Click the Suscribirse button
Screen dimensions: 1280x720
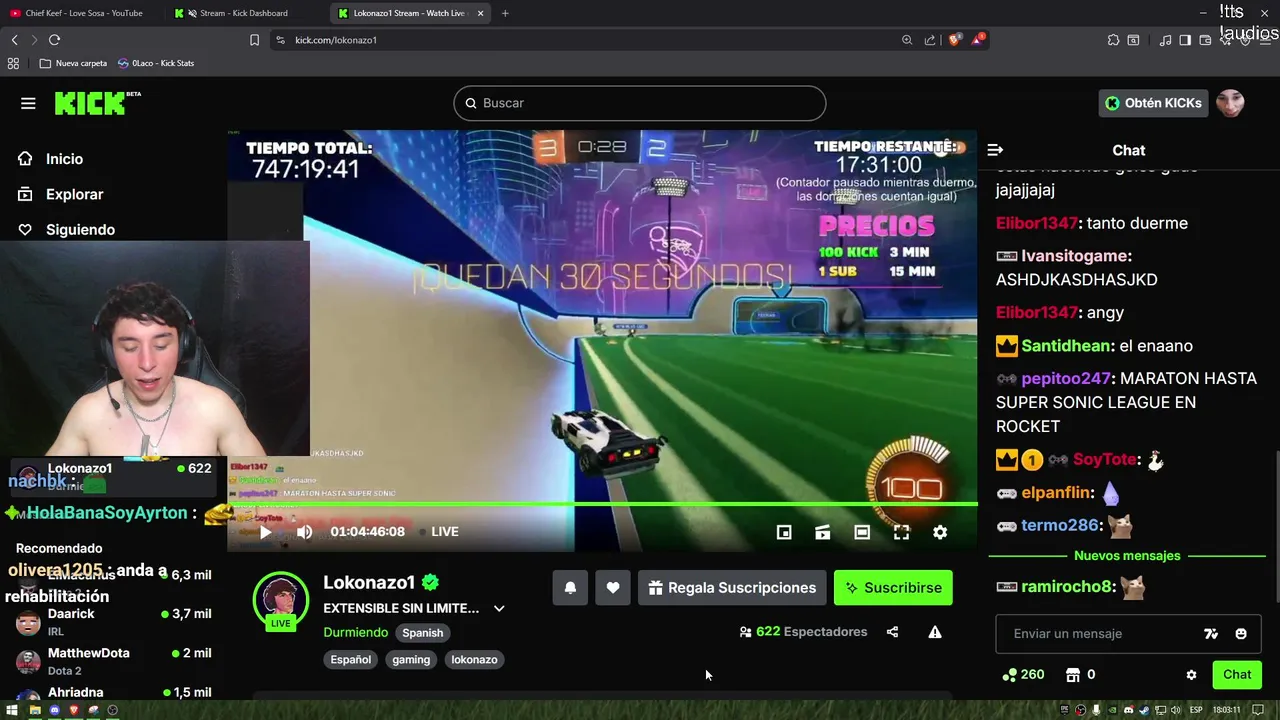(x=893, y=588)
